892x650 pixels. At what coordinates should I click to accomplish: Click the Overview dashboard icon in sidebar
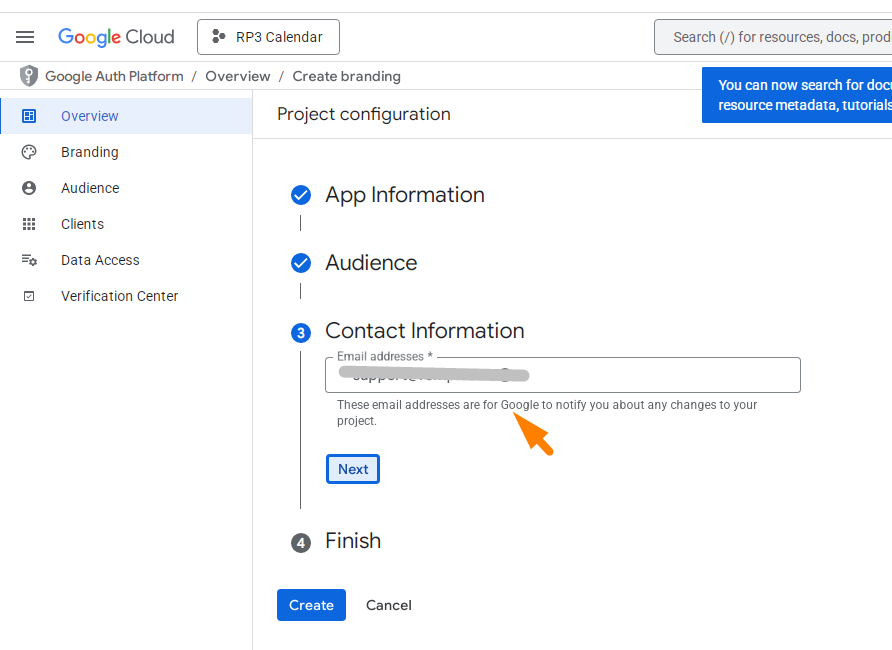tap(29, 116)
